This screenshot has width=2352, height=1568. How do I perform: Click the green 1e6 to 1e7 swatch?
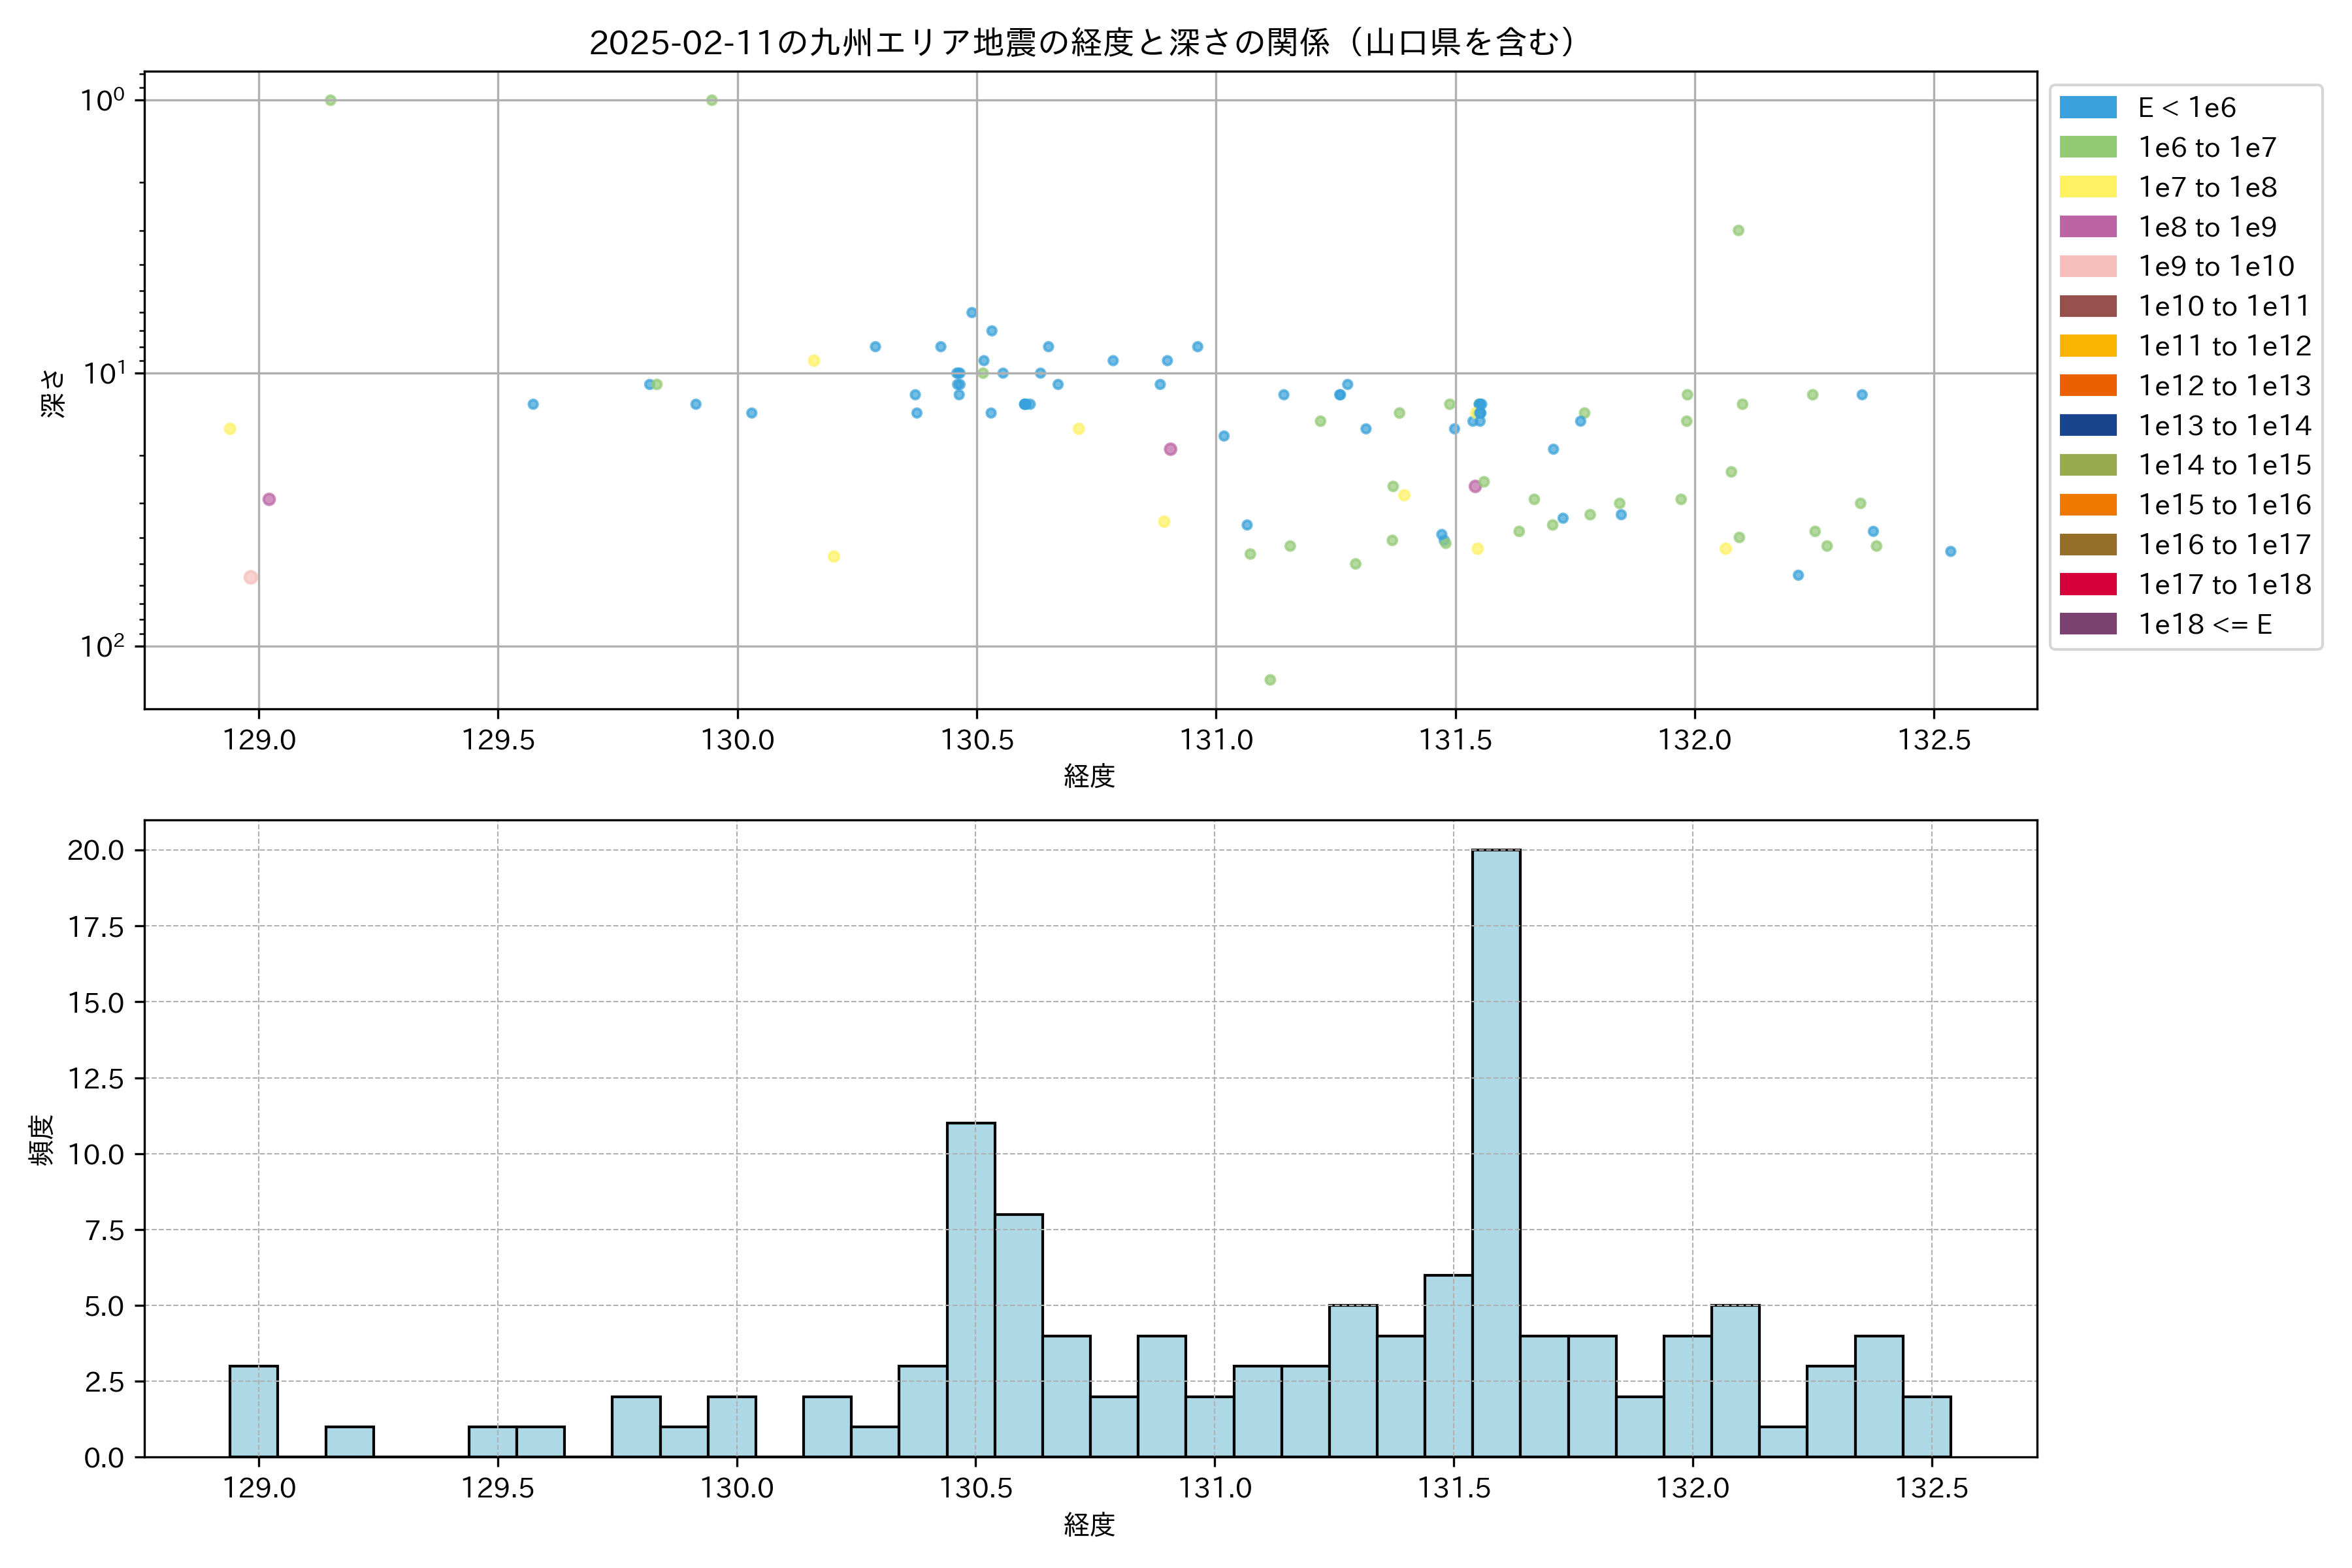[x=2087, y=147]
